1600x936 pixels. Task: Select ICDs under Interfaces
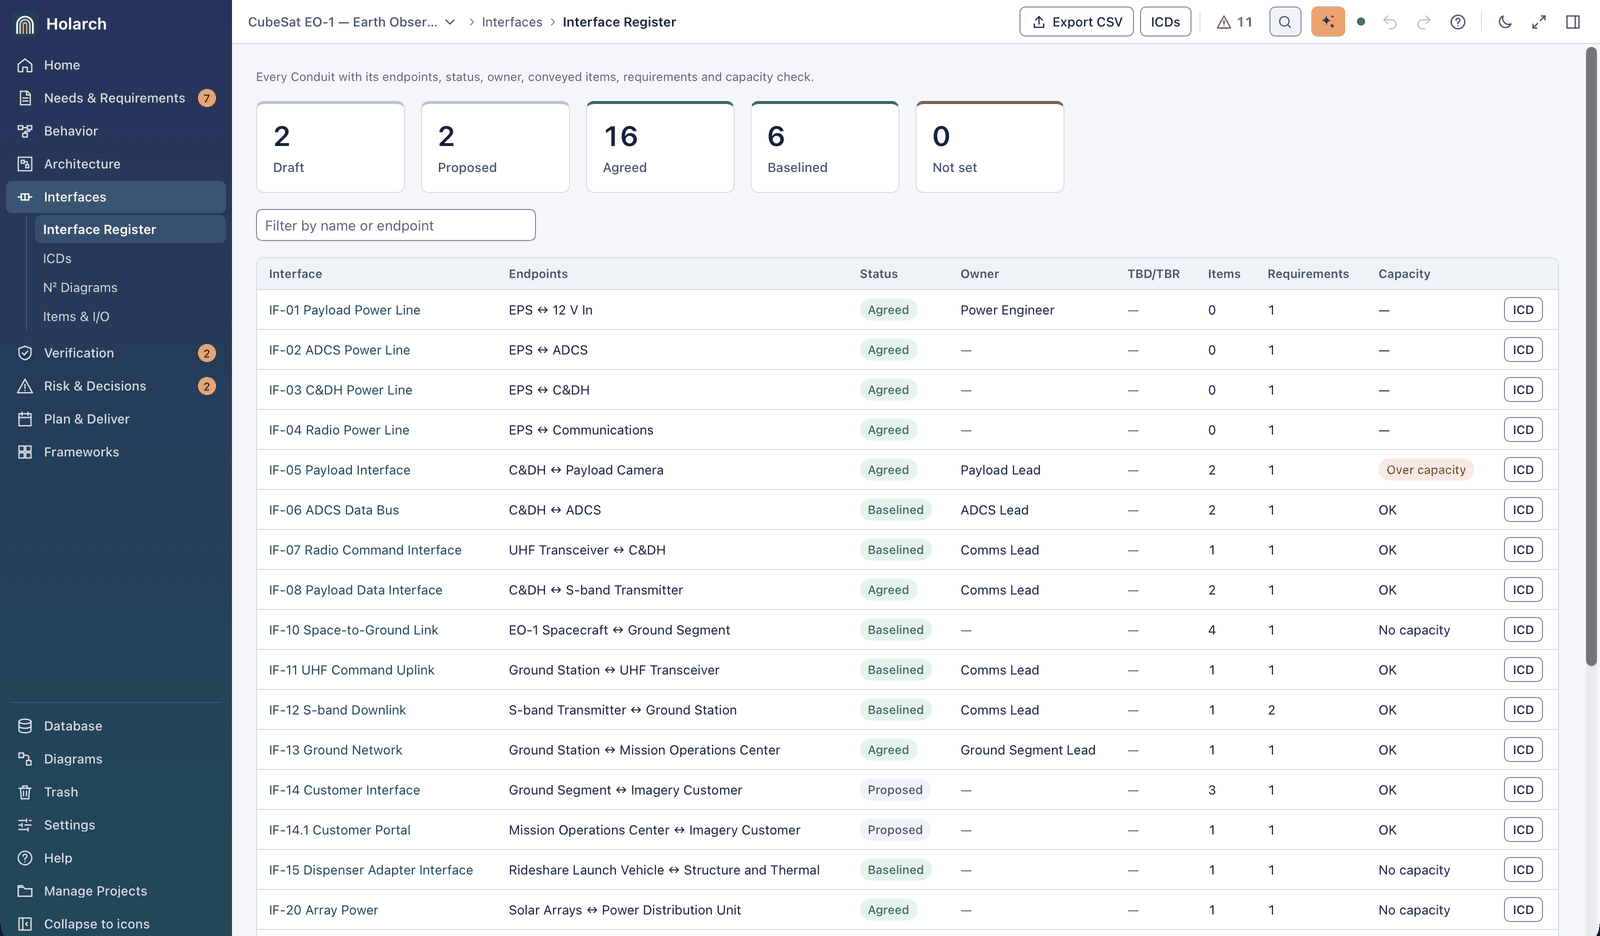click(x=130, y=258)
